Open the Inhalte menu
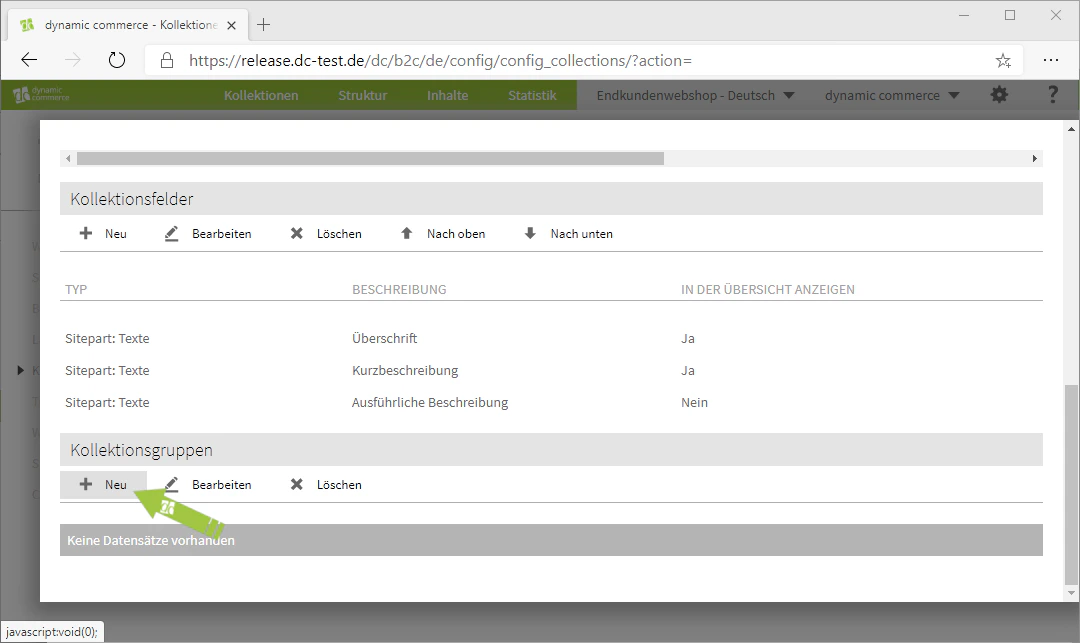Screen dimensions: 1080x643 447,95
